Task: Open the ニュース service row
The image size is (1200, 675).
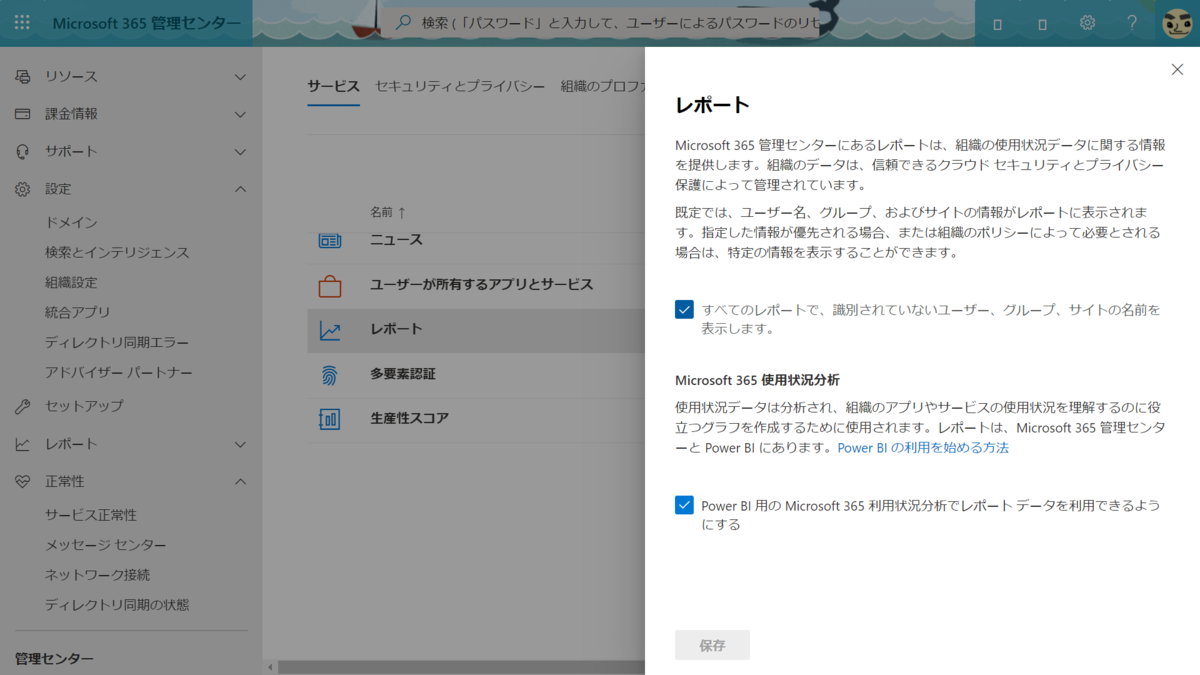Action: tap(476, 240)
